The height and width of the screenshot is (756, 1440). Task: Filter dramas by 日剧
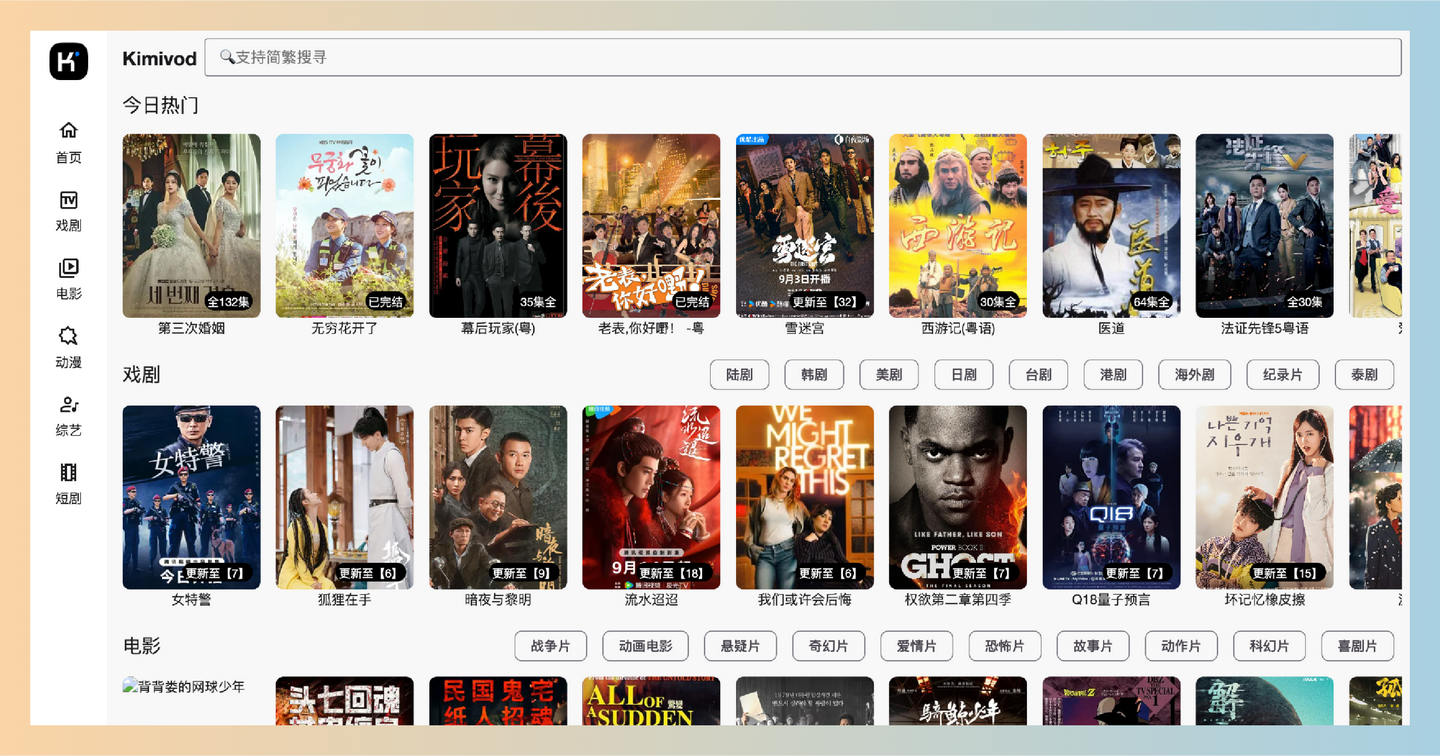pos(964,375)
